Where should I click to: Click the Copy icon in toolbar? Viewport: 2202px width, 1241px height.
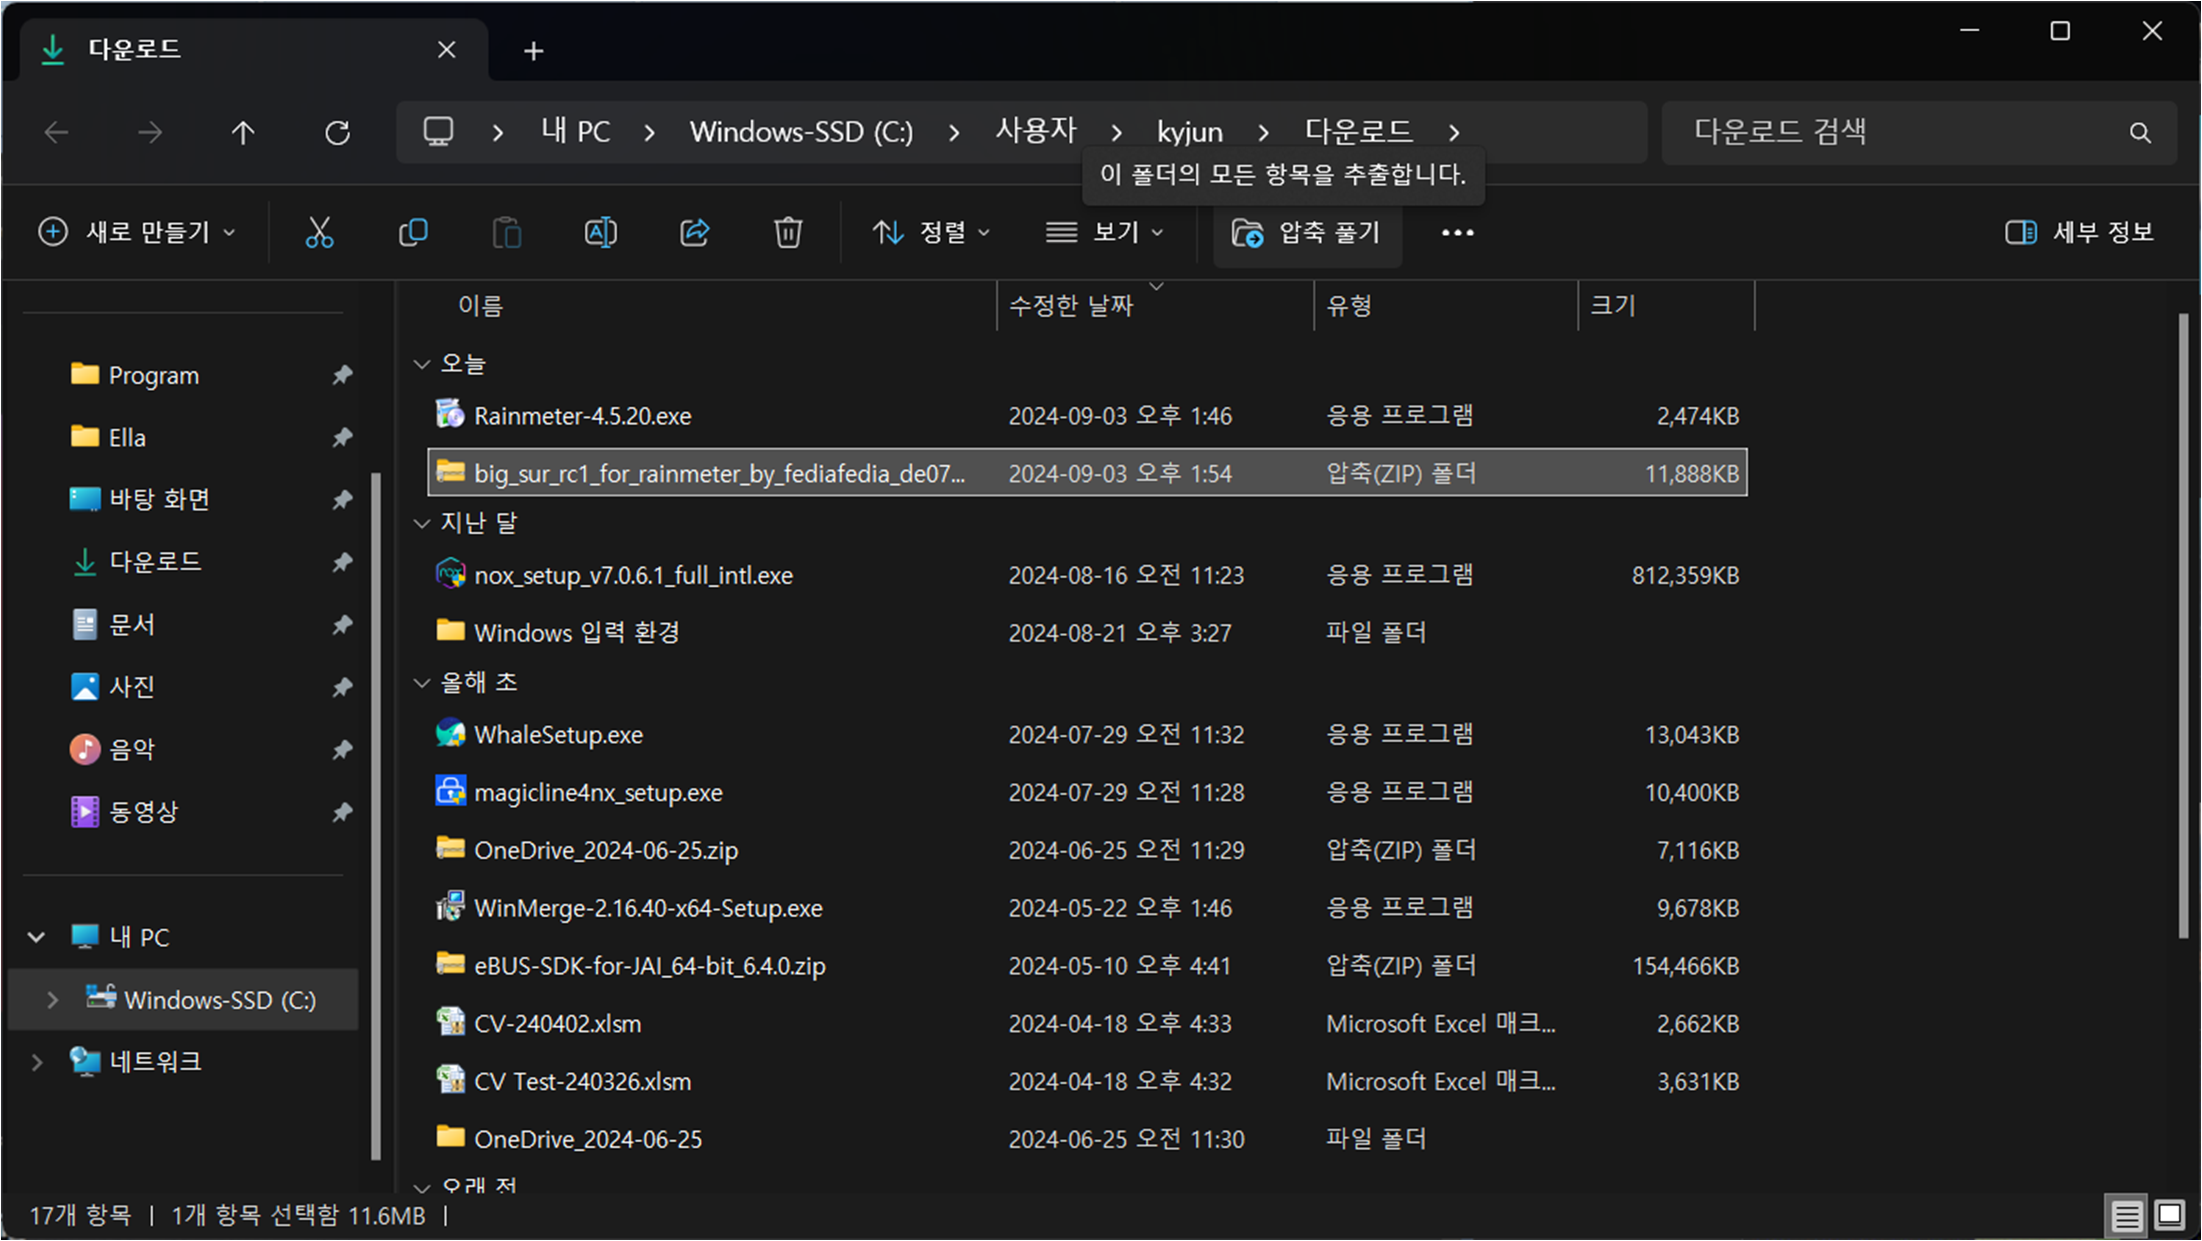(413, 233)
